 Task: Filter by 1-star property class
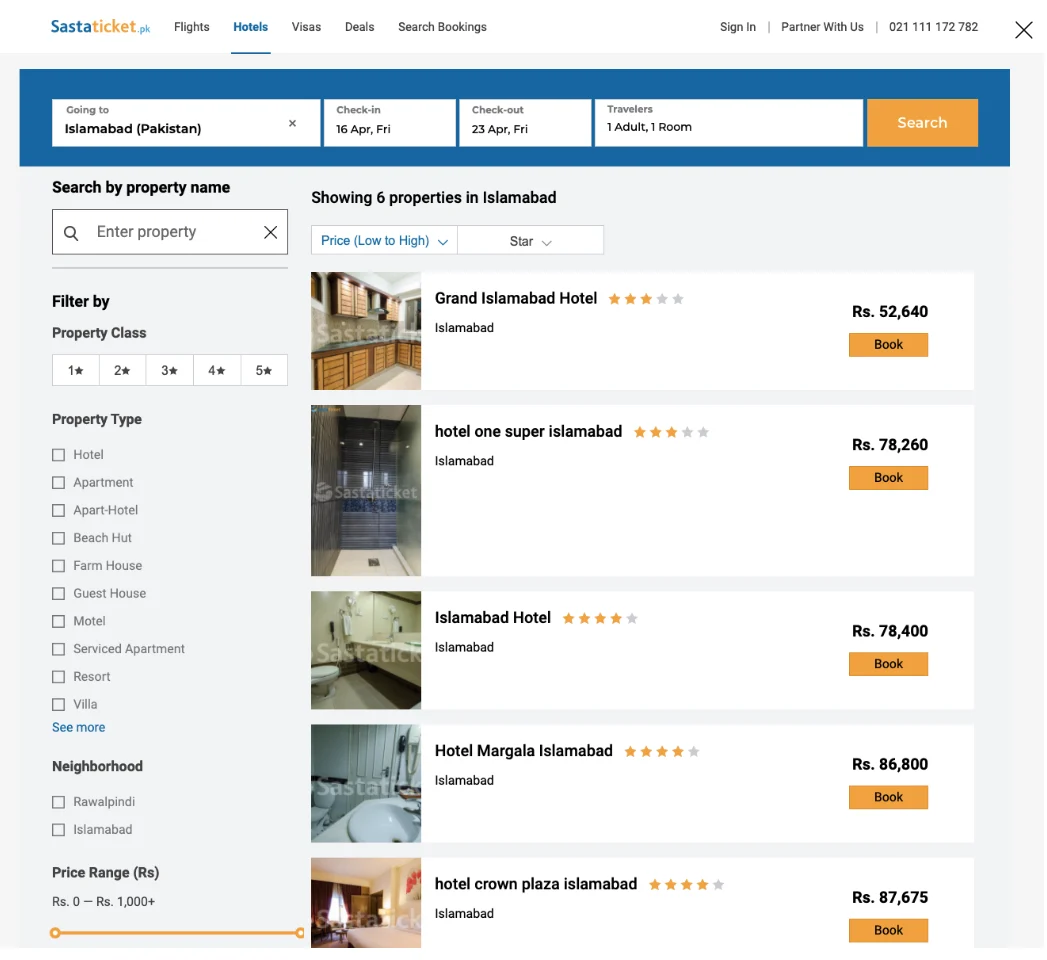coord(75,371)
